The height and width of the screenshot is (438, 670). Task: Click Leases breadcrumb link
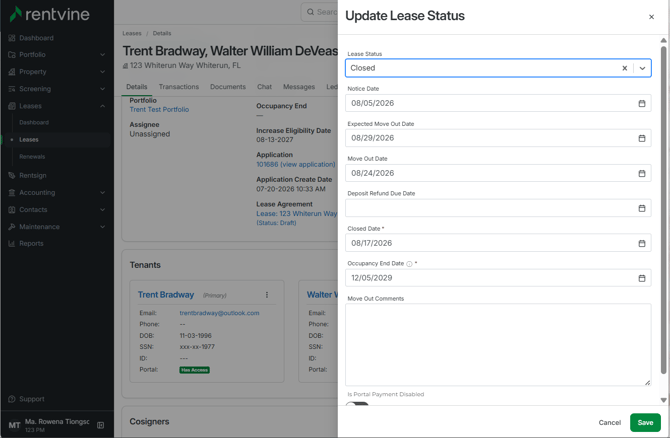(132, 33)
